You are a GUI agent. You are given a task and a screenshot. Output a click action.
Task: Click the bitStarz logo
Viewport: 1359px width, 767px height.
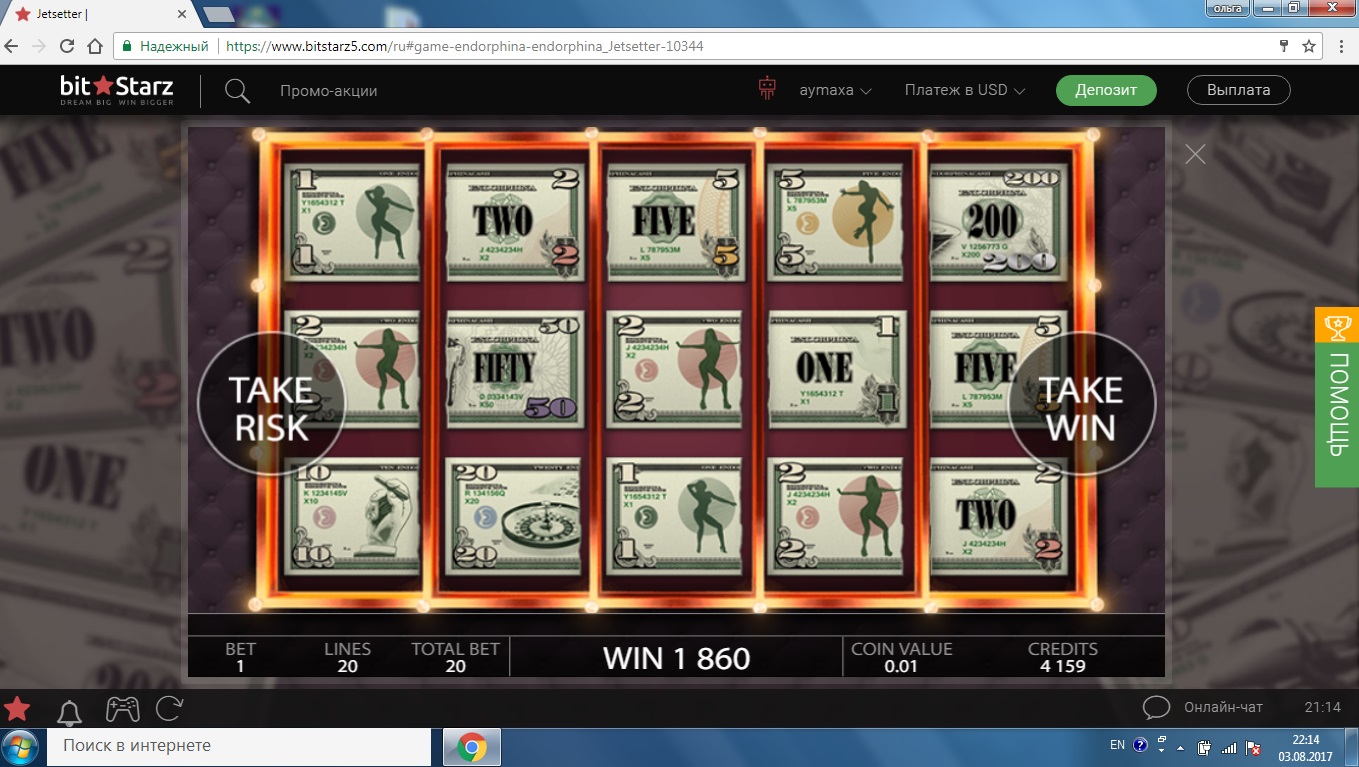point(117,90)
